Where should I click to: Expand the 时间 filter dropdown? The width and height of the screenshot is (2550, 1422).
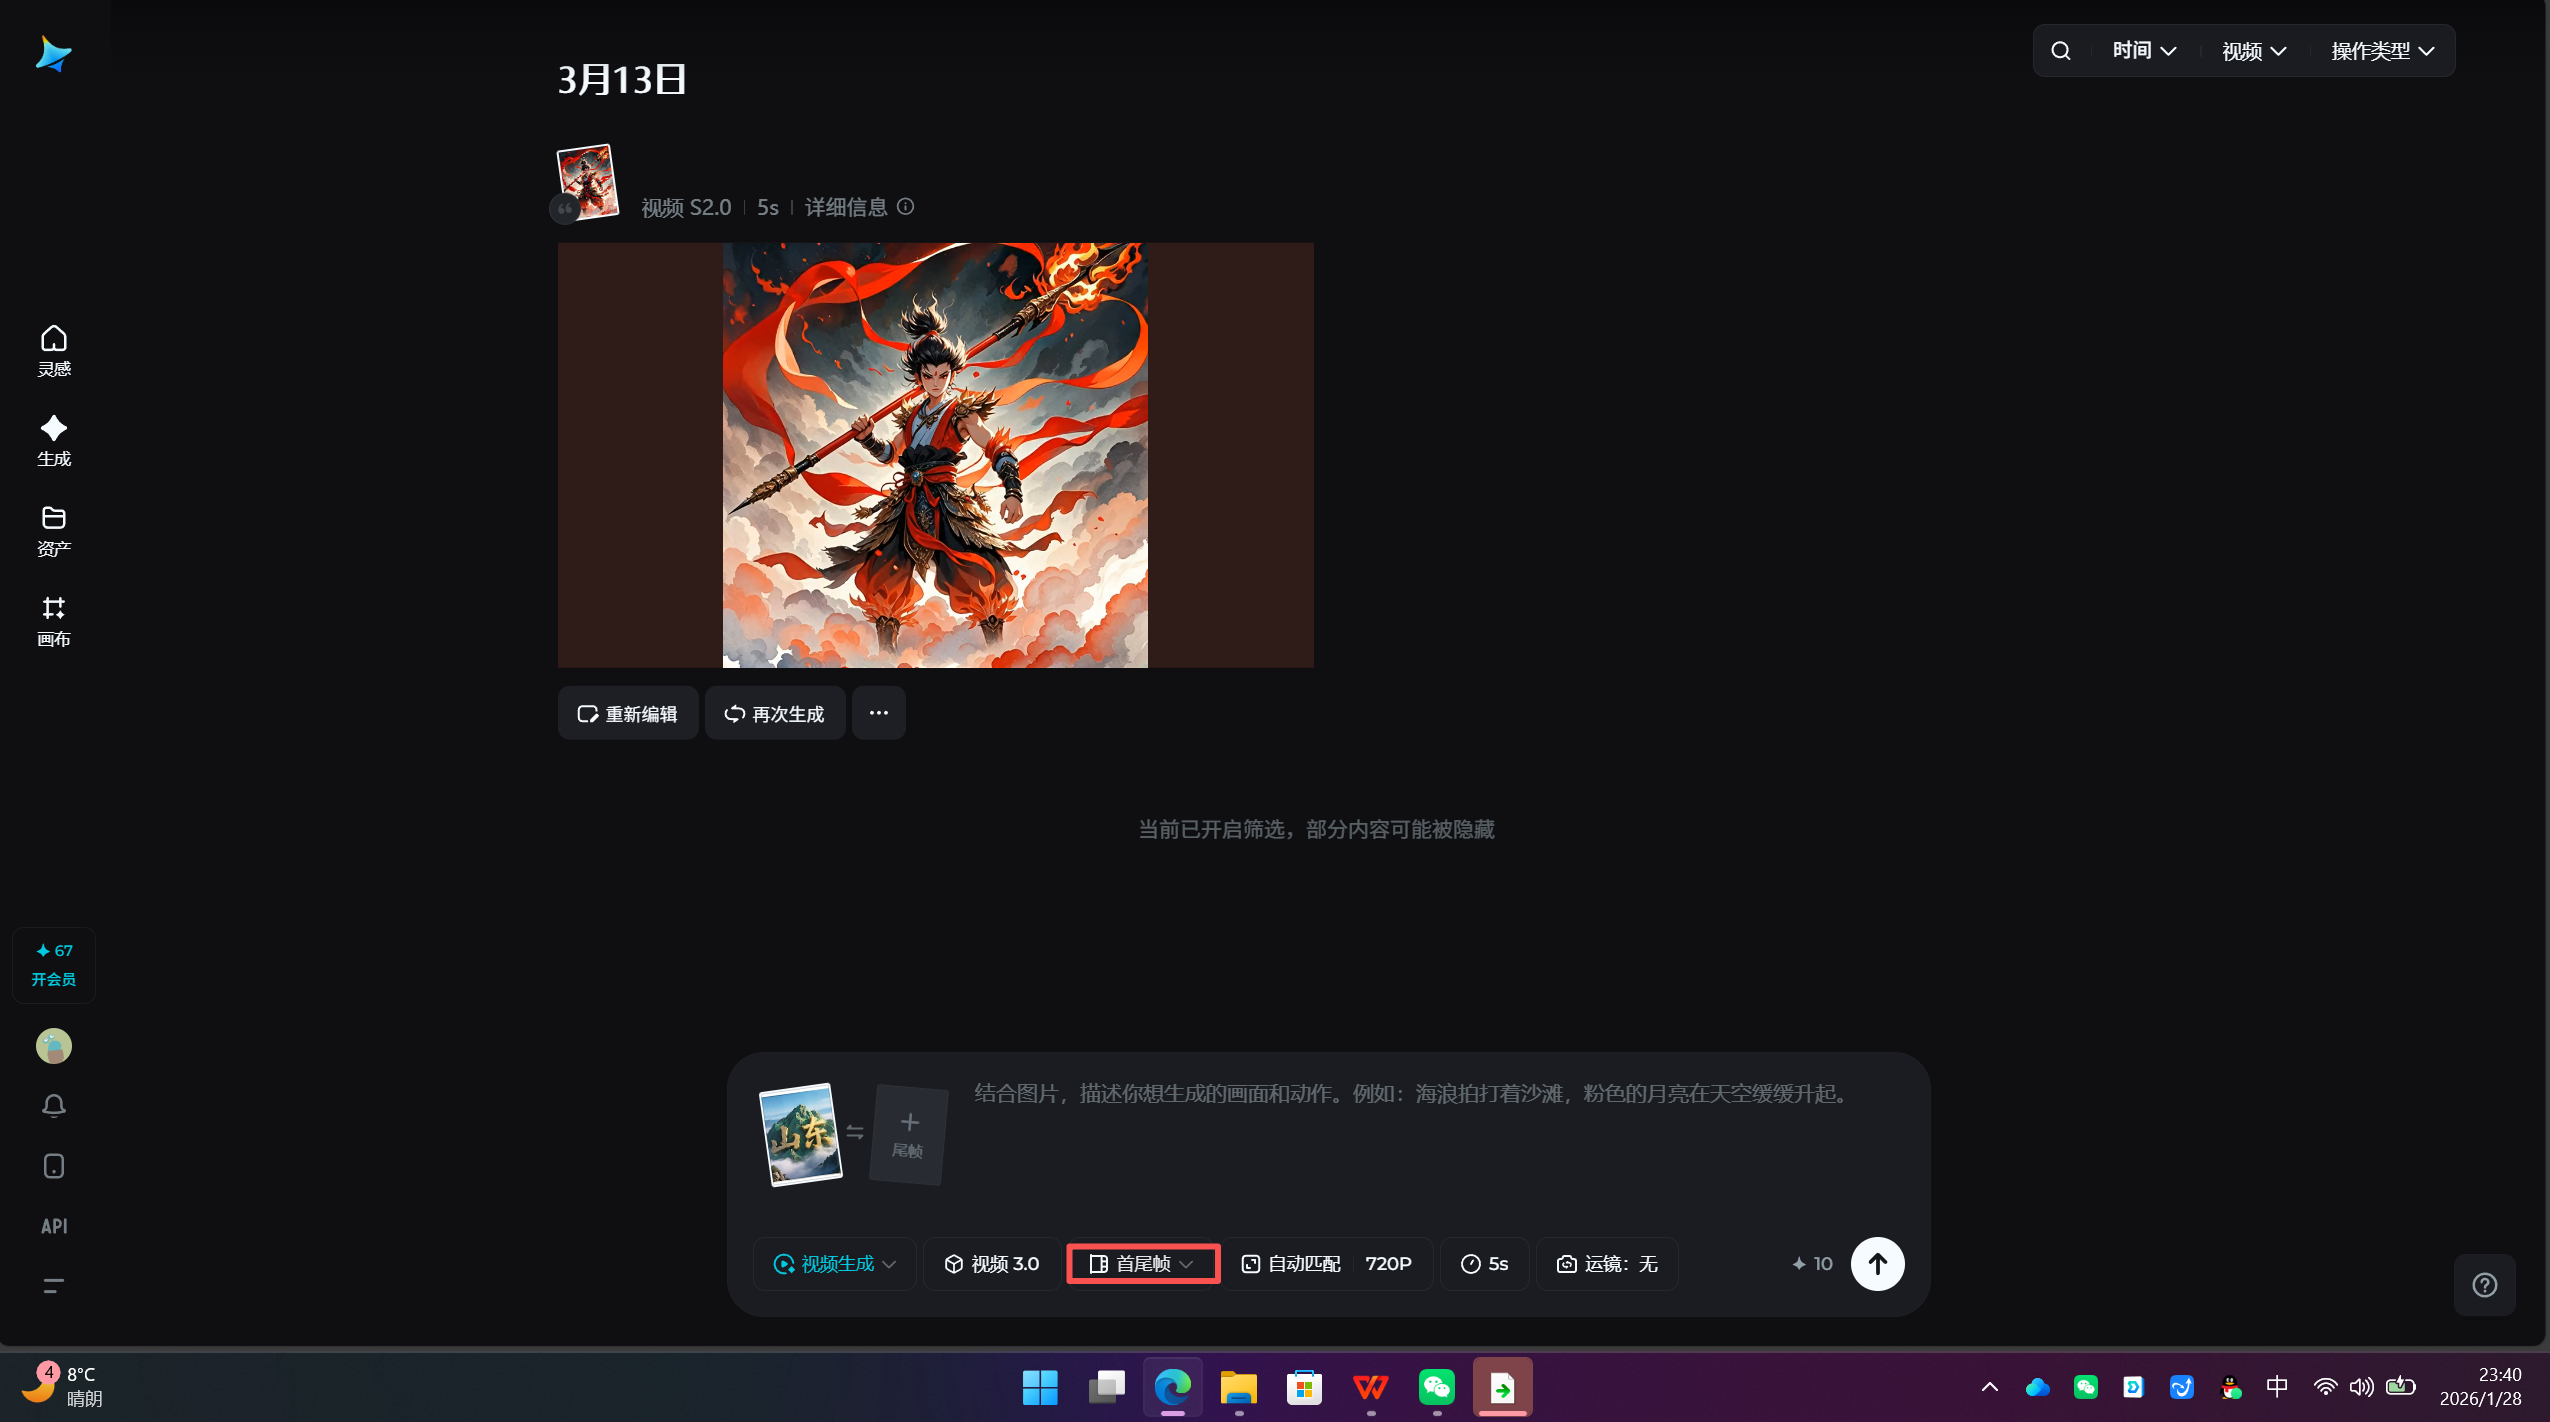pyautogui.click(x=2144, y=51)
